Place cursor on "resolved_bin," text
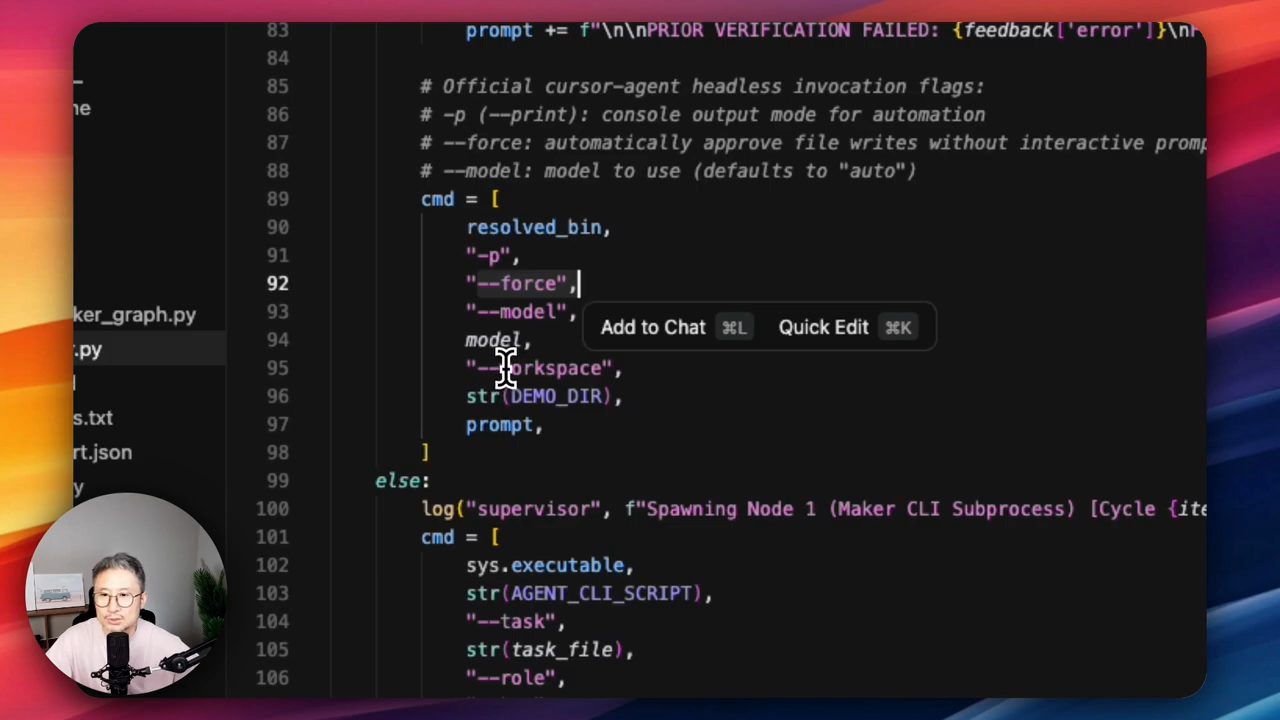The height and width of the screenshot is (720, 1280). click(538, 228)
